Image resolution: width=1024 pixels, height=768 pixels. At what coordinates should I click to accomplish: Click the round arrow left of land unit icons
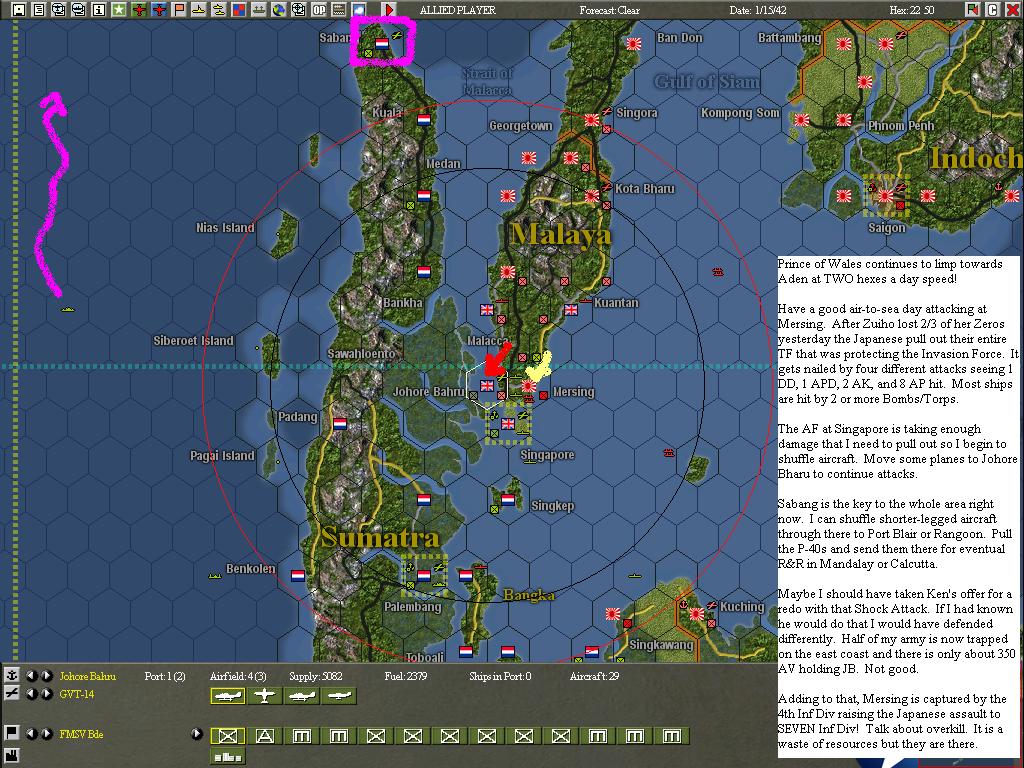pyautogui.click(x=197, y=733)
